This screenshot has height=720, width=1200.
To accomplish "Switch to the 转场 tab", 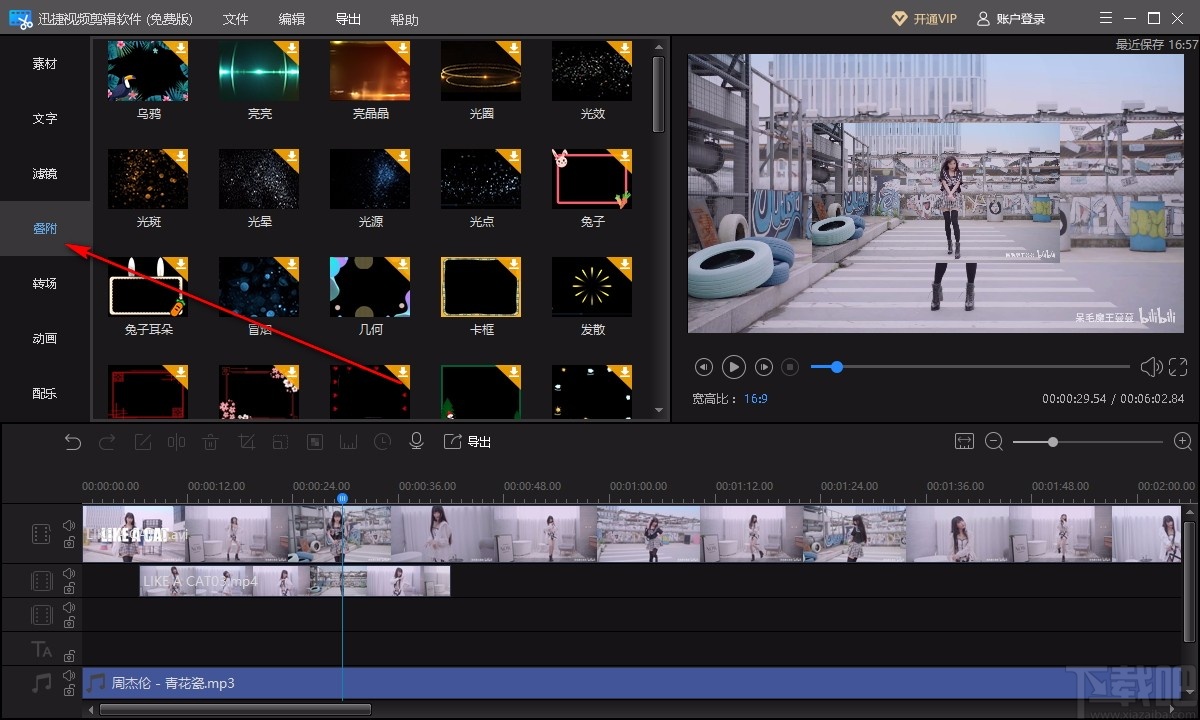I will [45, 284].
